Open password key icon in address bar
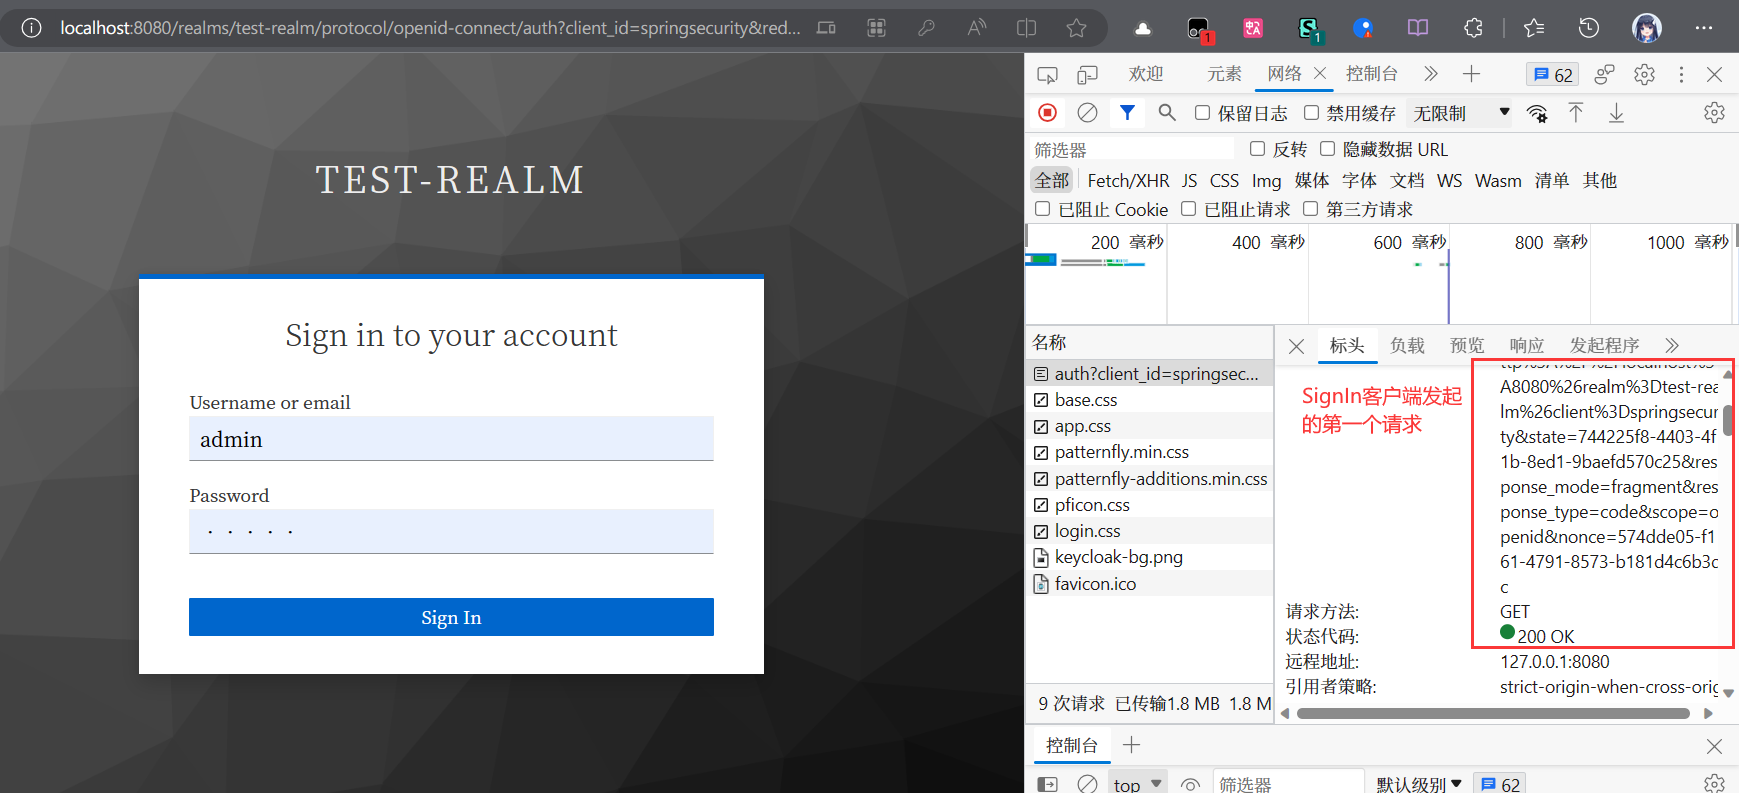Screen dimensions: 1739x793 tap(927, 28)
